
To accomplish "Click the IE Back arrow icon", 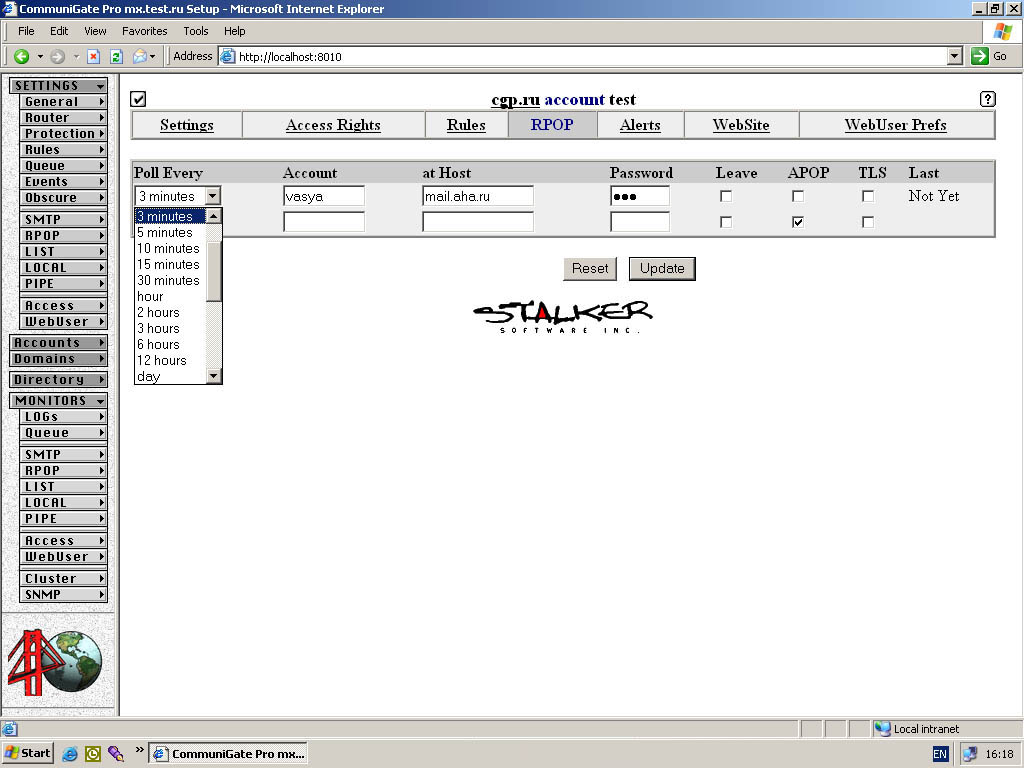I will [22, 57].
